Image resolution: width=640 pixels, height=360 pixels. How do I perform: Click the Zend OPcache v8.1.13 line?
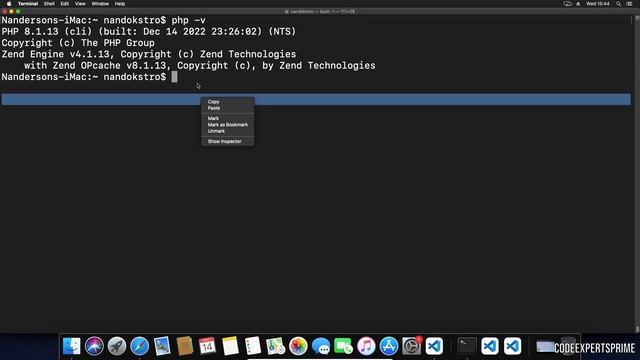200,66
